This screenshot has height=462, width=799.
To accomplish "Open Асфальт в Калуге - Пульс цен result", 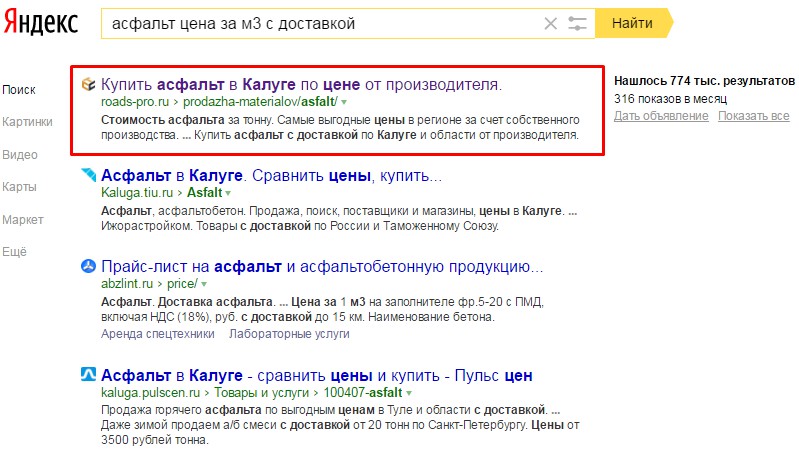I will point(316,375).
